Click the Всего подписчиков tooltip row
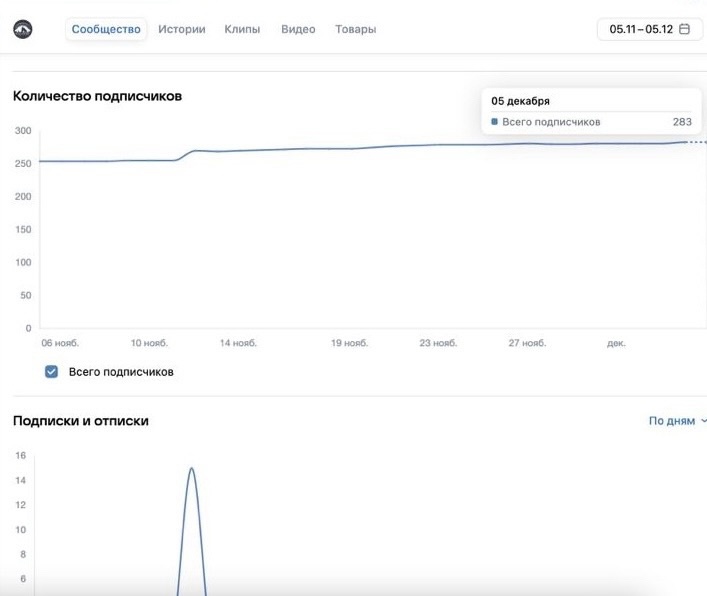The image size is (707, 596). pyautogui.click(x=591, y=122)
